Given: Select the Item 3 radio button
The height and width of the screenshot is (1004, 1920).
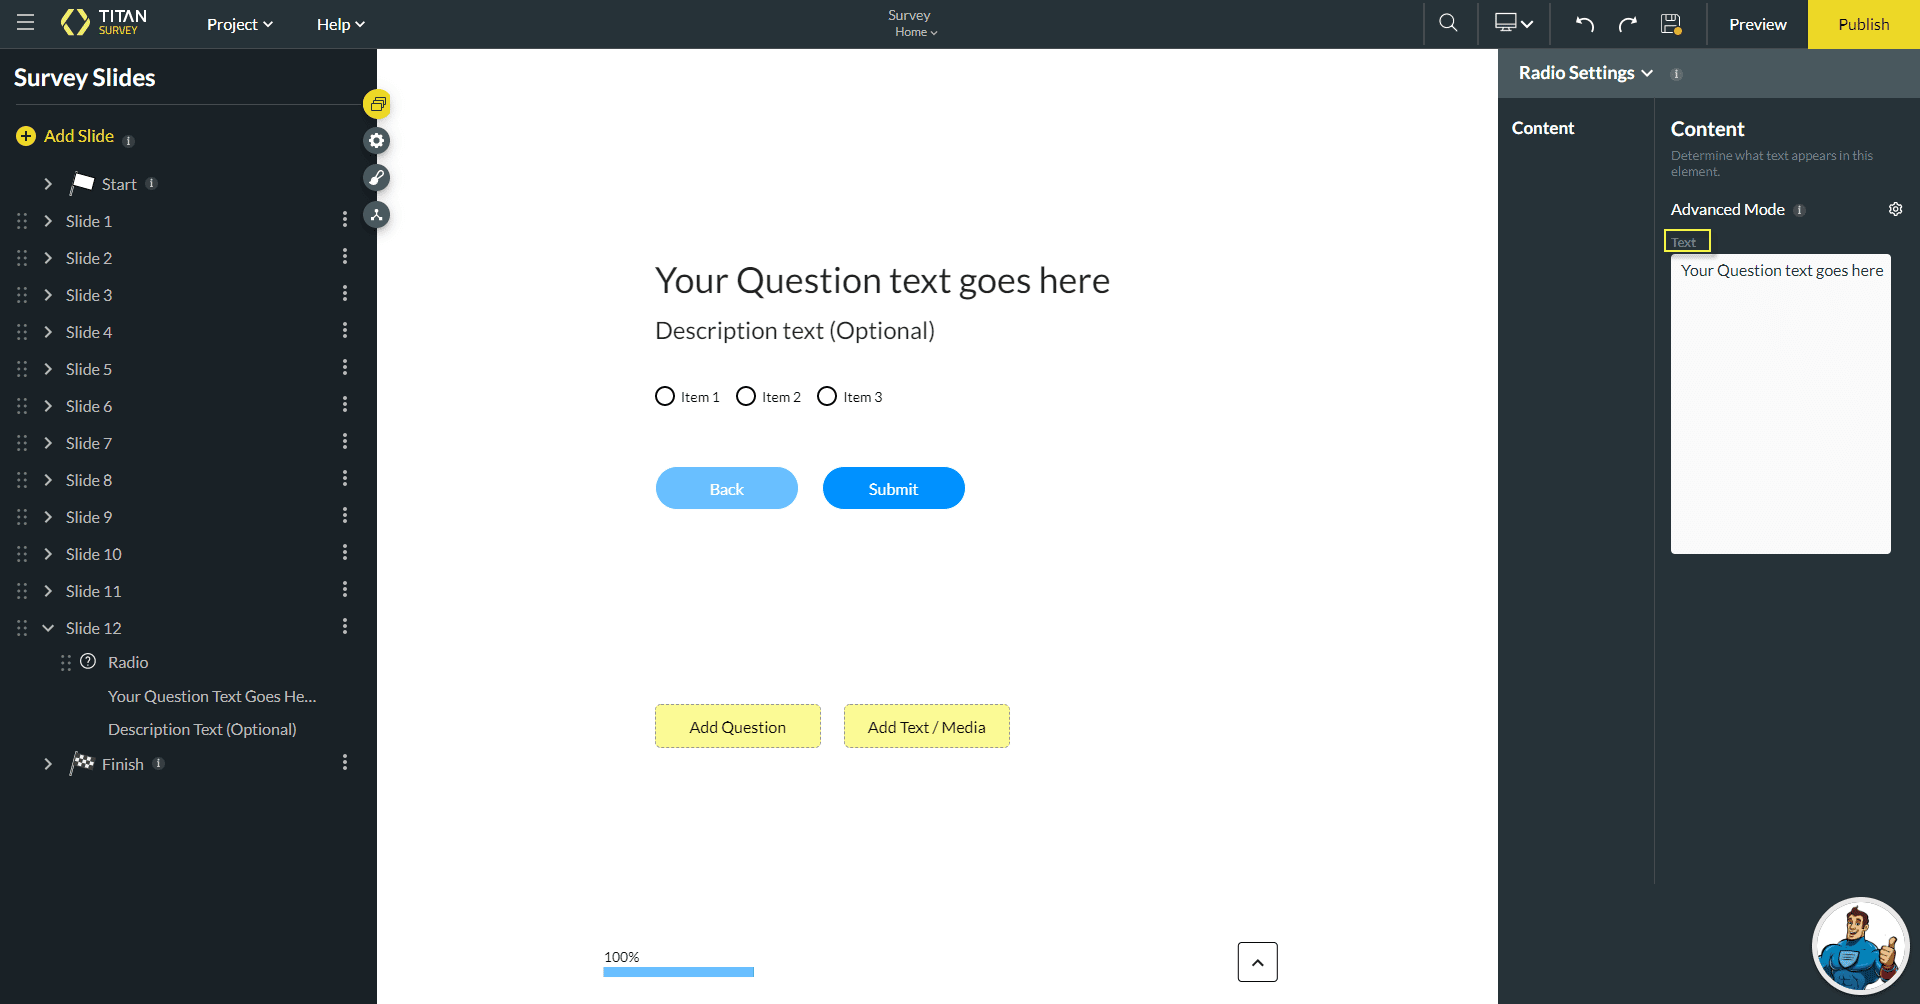Looking at the screenshot, I should (x=826, y=396).
